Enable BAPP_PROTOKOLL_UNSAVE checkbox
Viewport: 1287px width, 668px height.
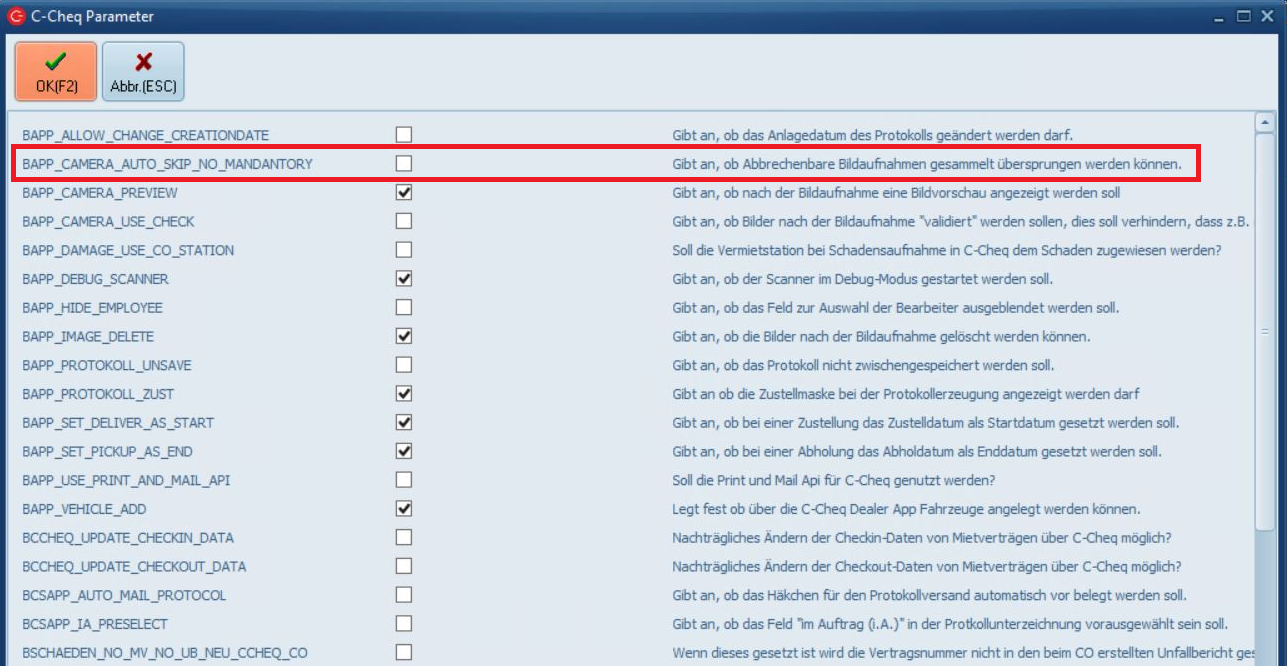click(x=404, y=365)
